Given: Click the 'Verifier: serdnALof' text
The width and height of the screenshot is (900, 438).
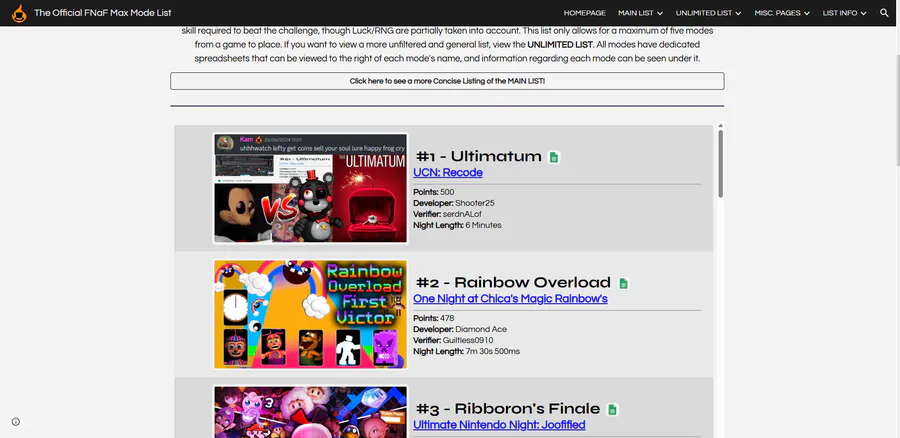Looking at the screenshot, I should point(447,214).
